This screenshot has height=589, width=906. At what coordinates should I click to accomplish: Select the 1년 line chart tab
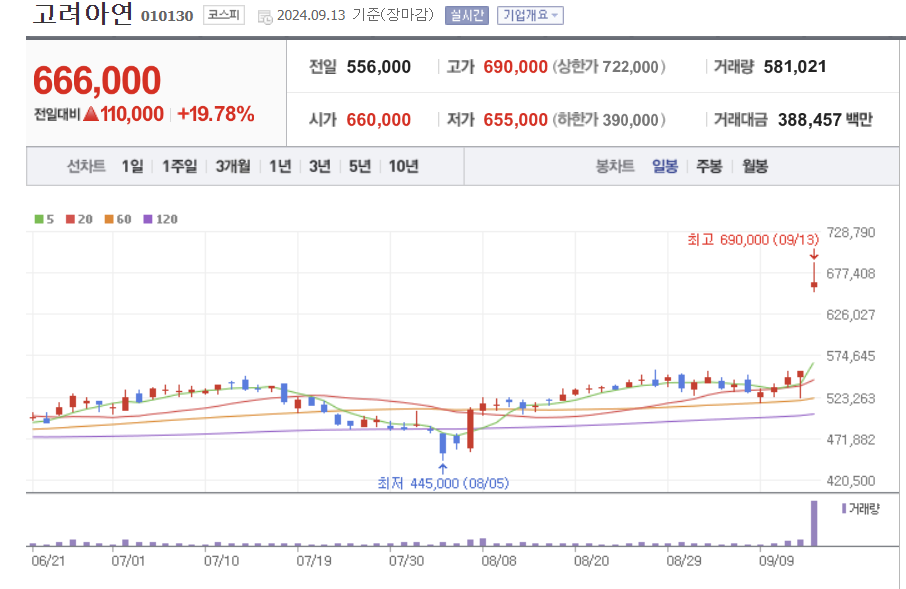[x=280, y=166]
